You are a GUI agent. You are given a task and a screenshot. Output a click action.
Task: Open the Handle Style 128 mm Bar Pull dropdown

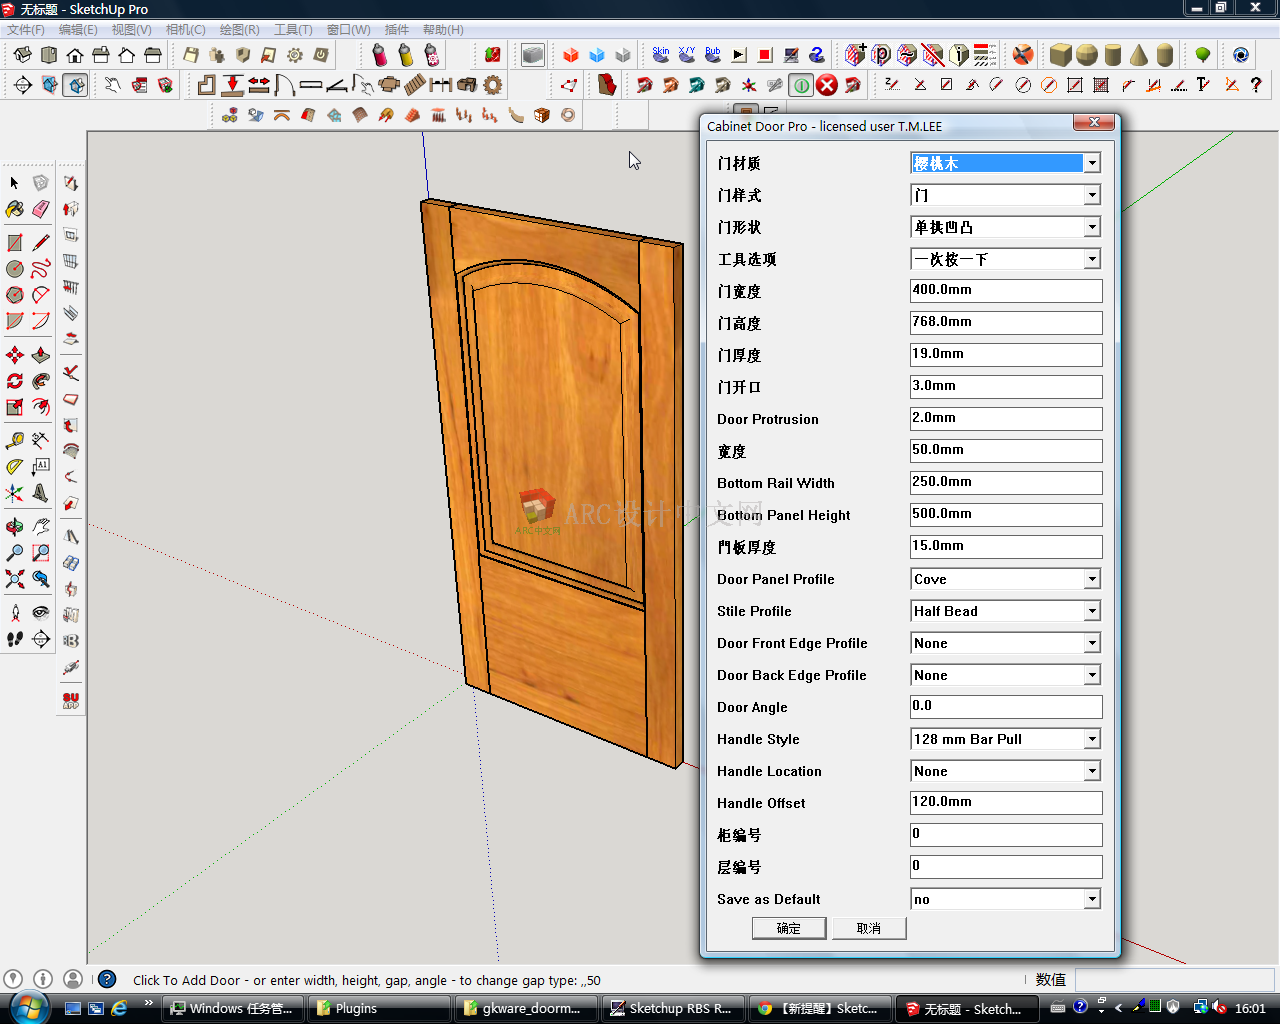point(1090,738)
